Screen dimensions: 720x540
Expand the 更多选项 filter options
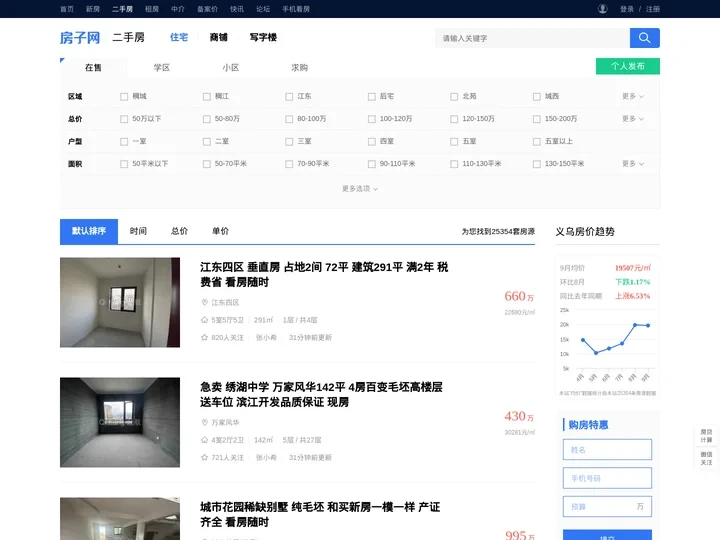click(360, 189)
